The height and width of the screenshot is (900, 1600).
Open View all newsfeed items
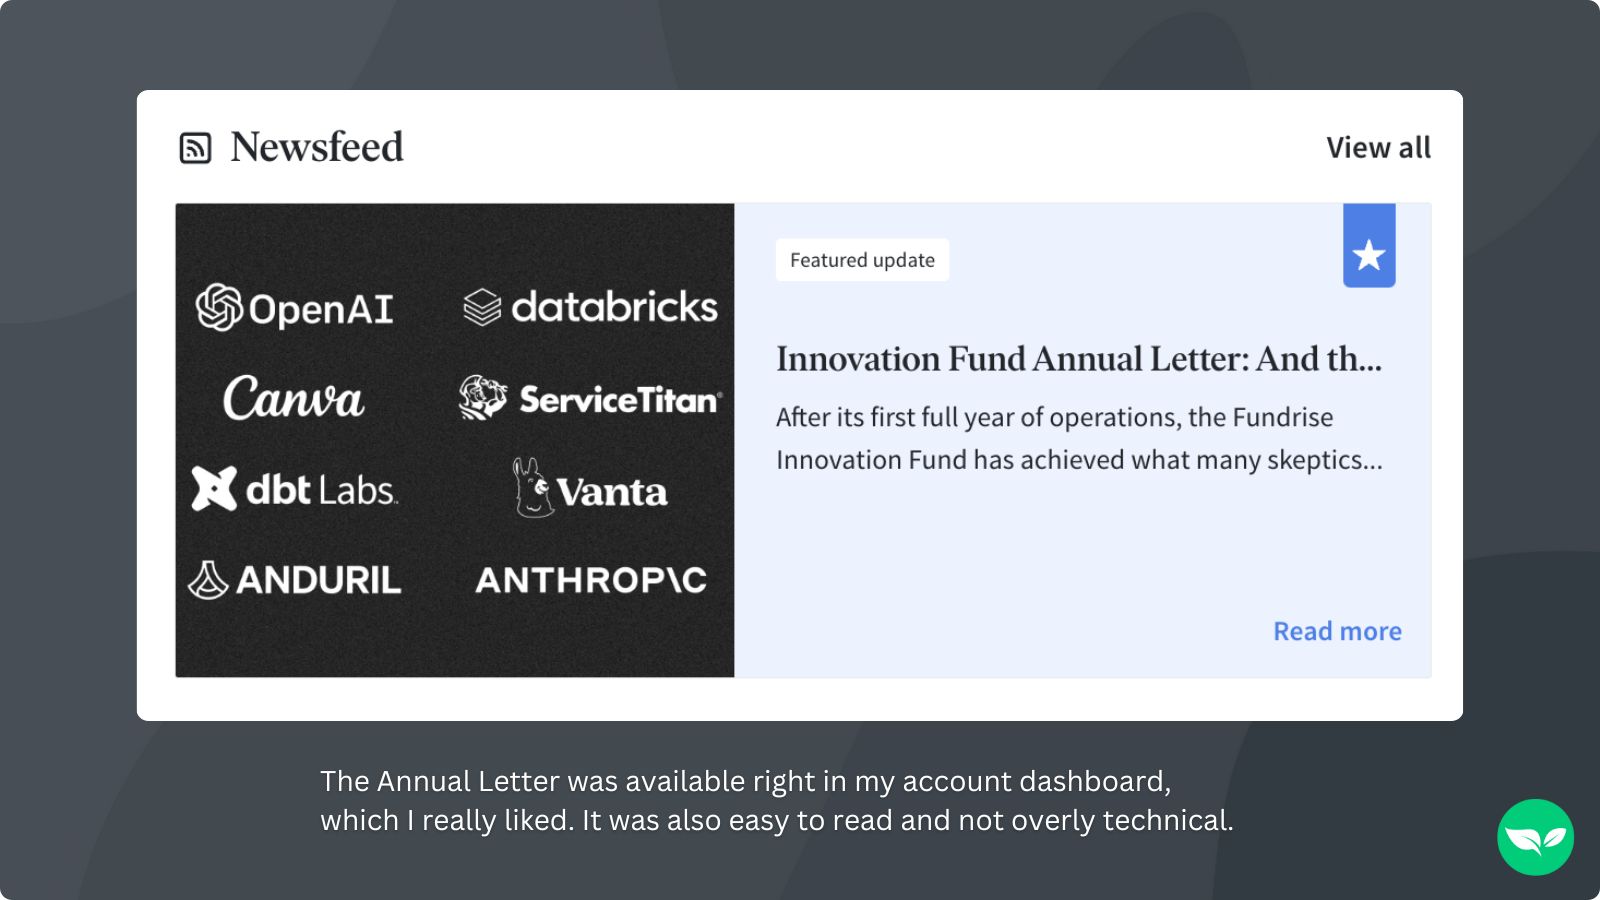(1379, 147)
